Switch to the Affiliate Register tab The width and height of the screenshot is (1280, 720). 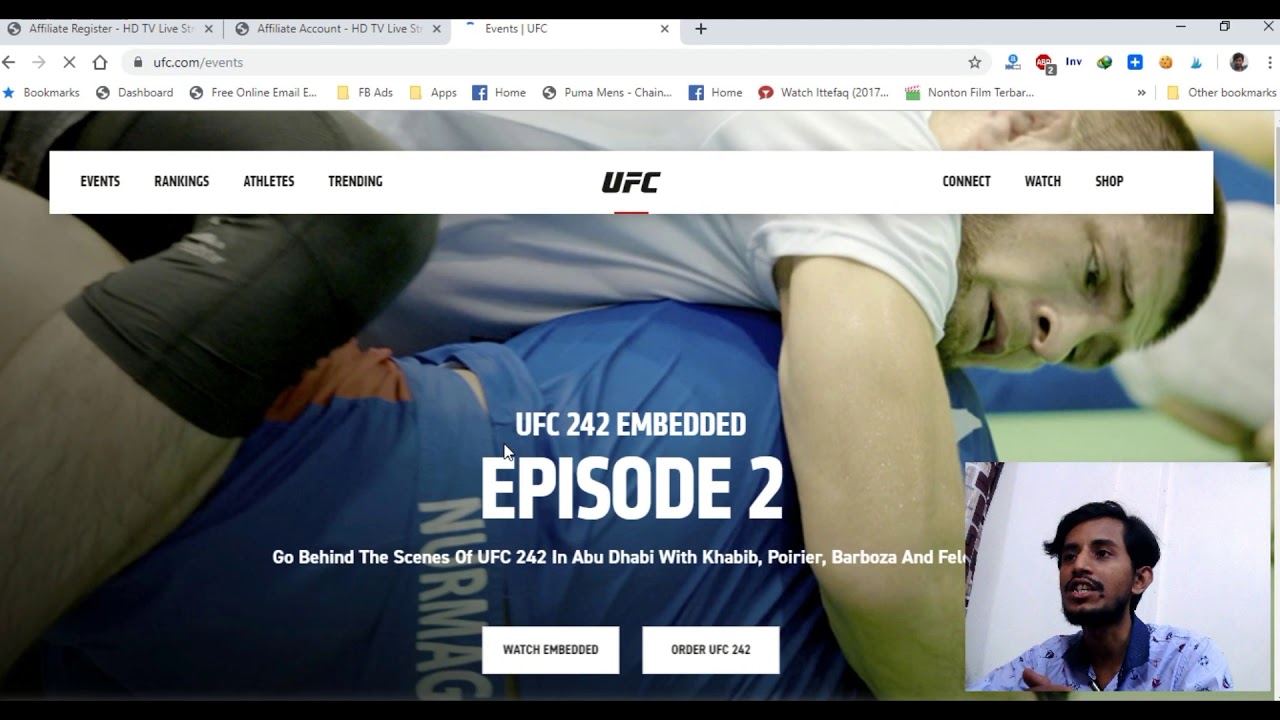111,29
